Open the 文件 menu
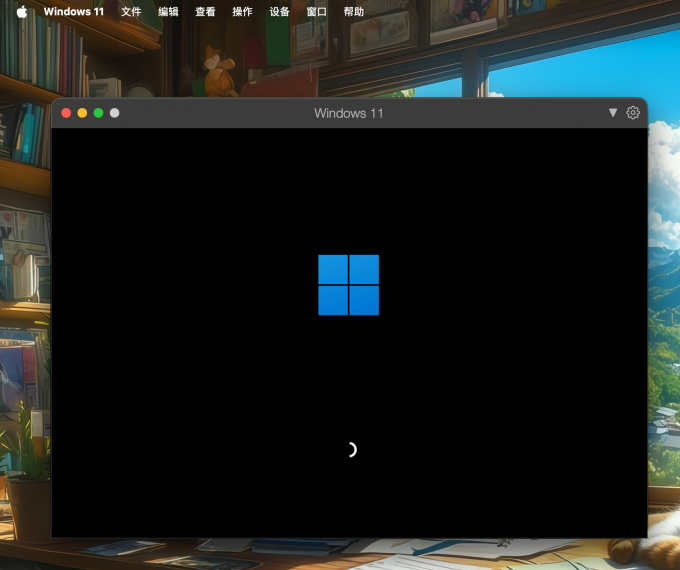 point(131,12)
